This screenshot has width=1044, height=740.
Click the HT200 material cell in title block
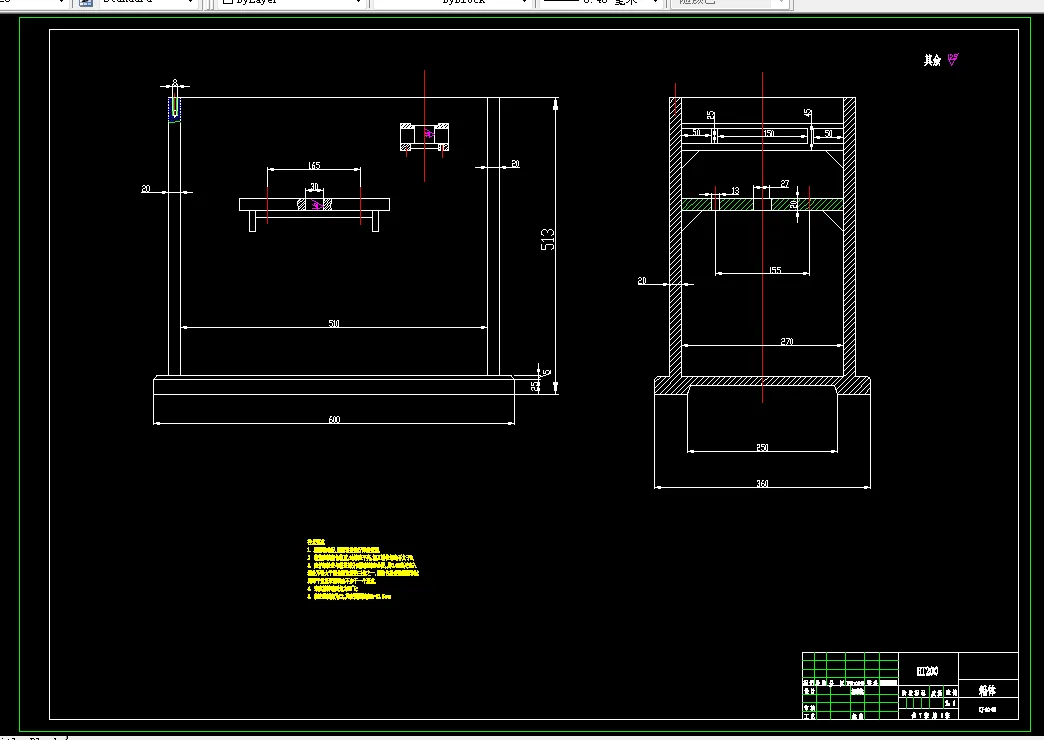click(x=927, y=671)
